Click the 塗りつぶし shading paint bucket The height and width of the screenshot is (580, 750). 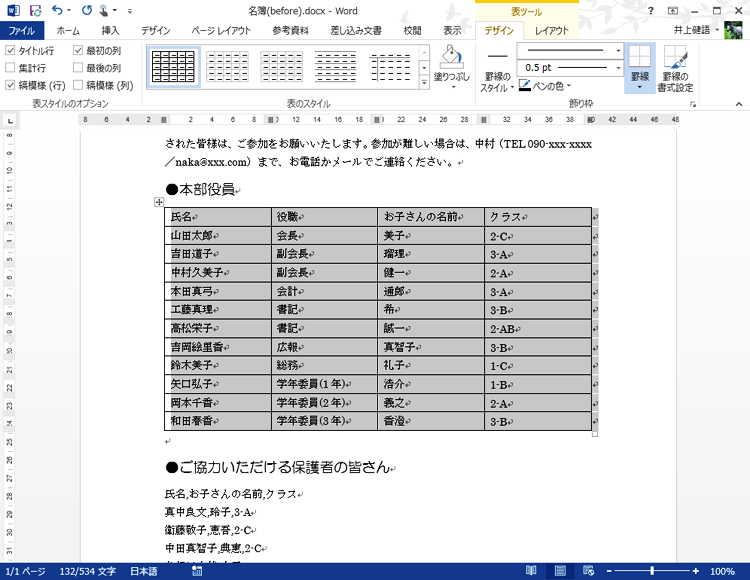(452, 57)
